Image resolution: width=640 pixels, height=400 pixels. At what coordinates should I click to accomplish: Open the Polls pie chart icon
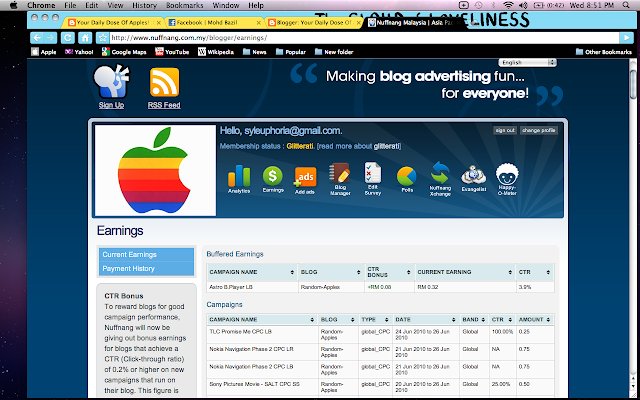tap(407, 176)
